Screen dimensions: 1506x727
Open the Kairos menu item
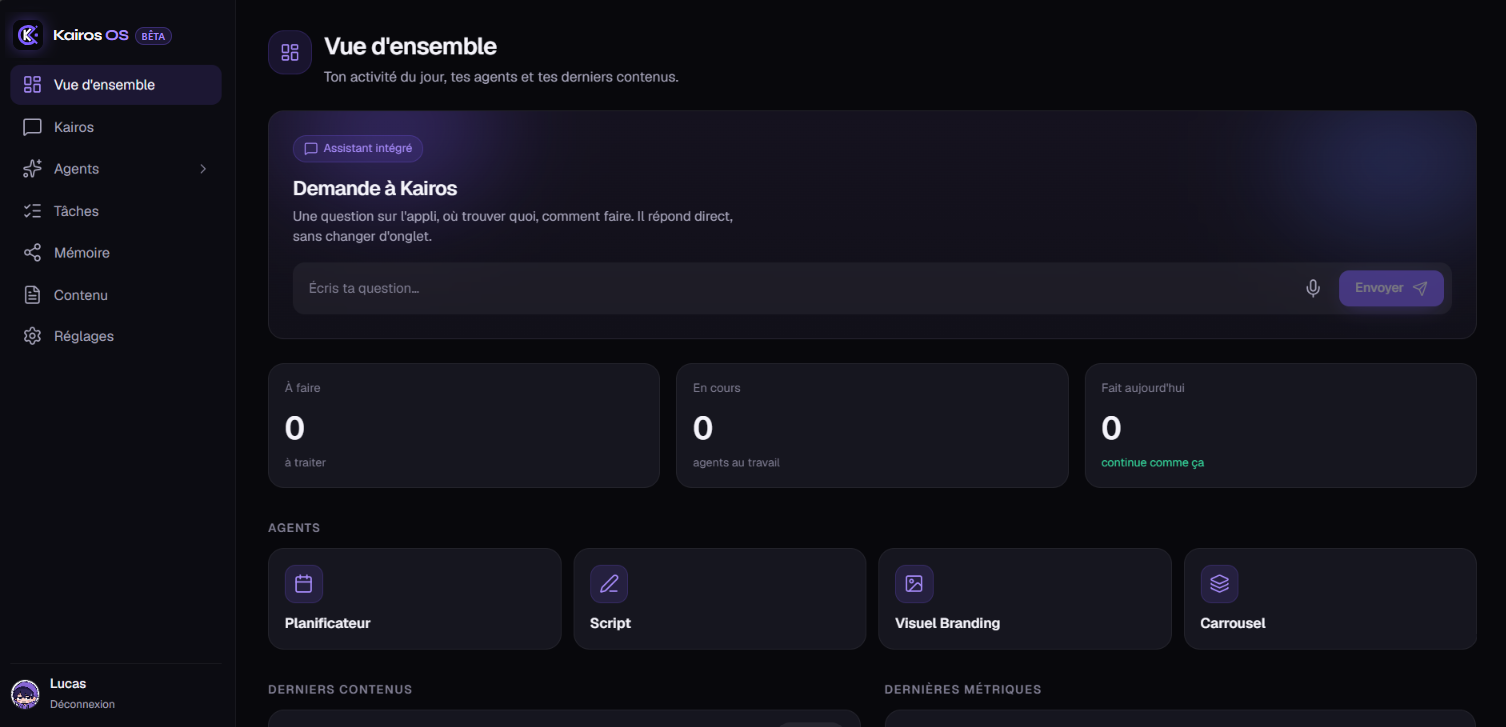pos(116,127)
